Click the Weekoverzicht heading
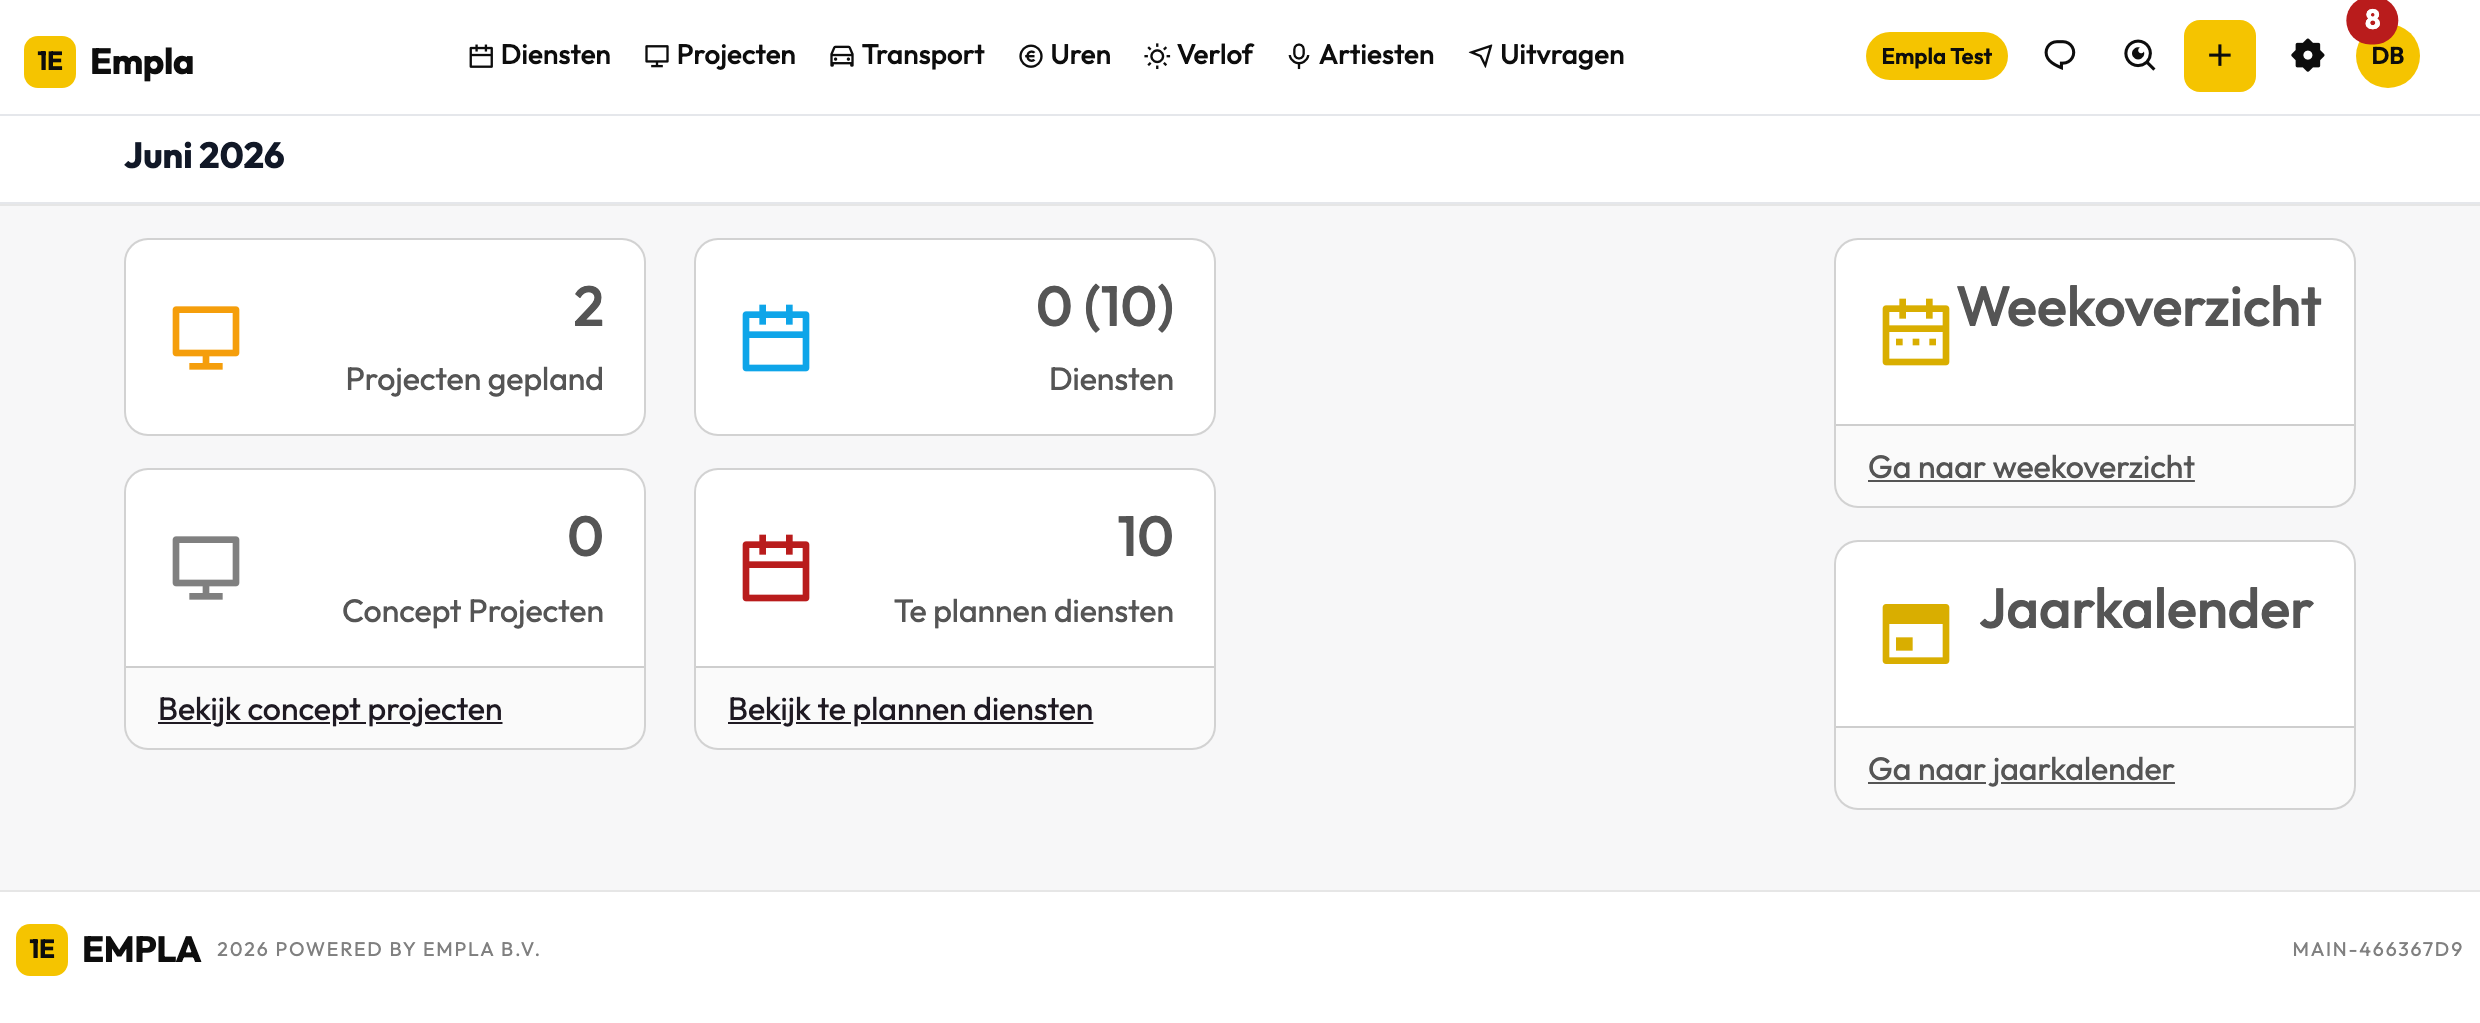 (x=2139, y=307)
